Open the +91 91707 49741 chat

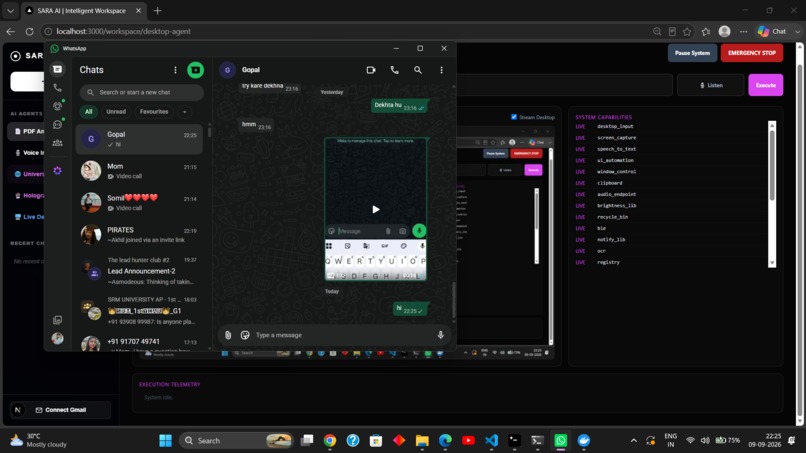coord(139,343)
